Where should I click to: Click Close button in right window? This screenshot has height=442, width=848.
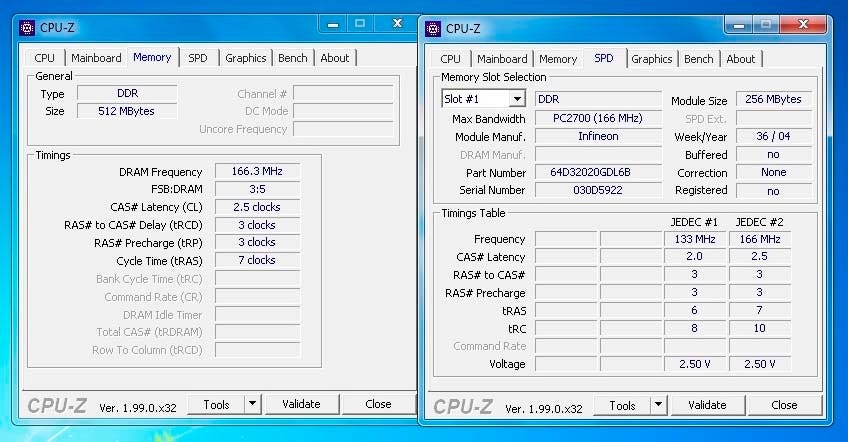click(784, 405)
